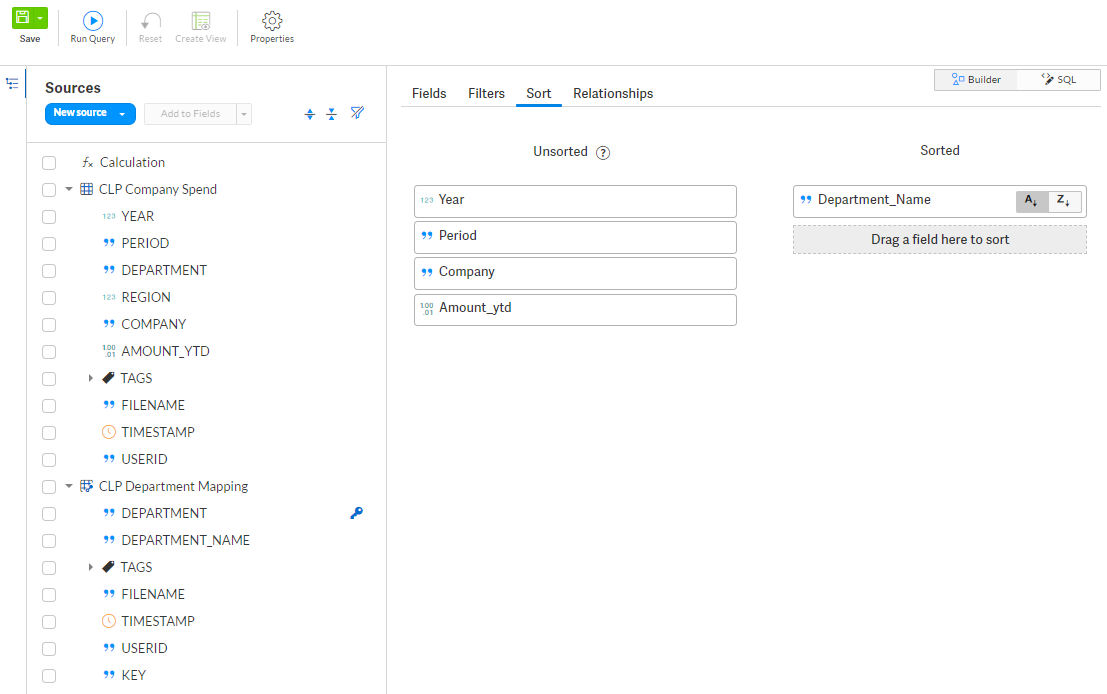The height and width of the screenshot is (694, 1107).
Task: Select the KEY field in sources
Action: 133,675
